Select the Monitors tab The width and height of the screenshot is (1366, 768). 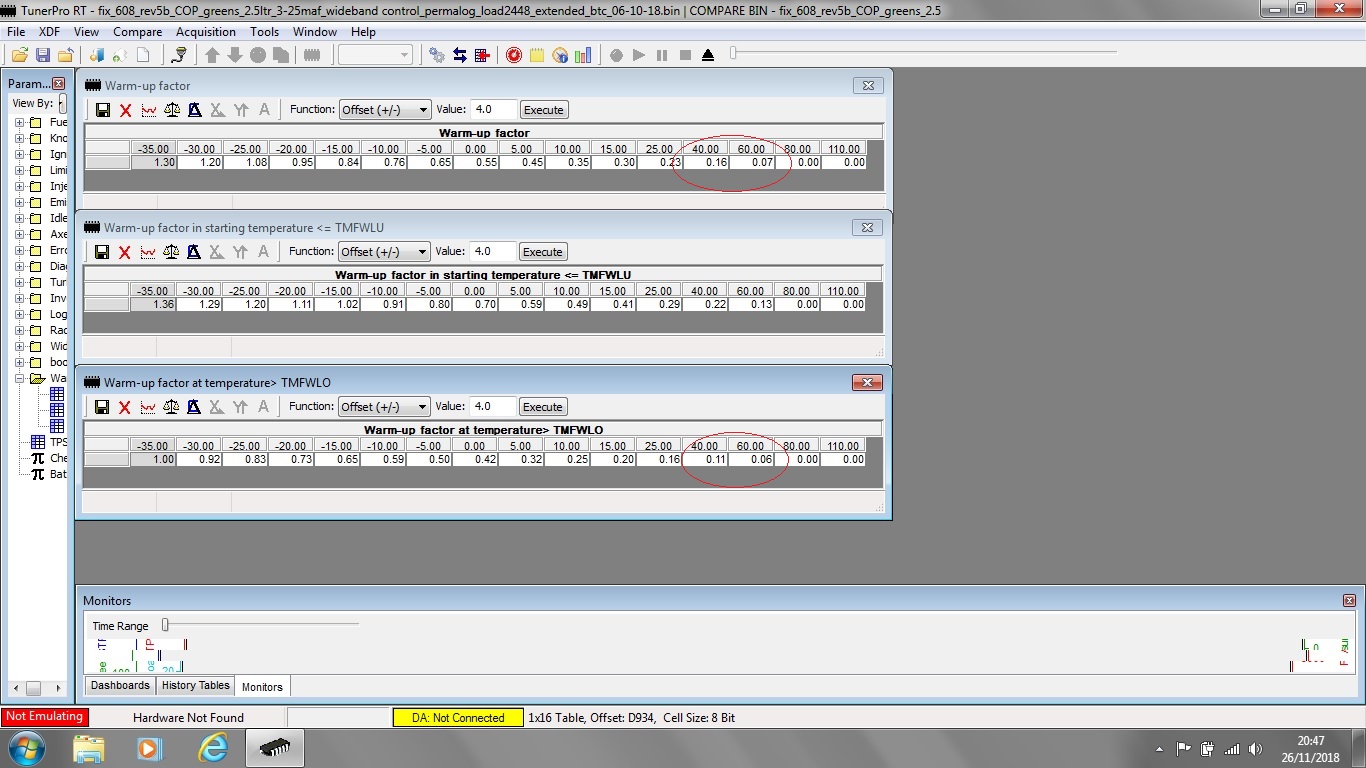click(262, 686)
